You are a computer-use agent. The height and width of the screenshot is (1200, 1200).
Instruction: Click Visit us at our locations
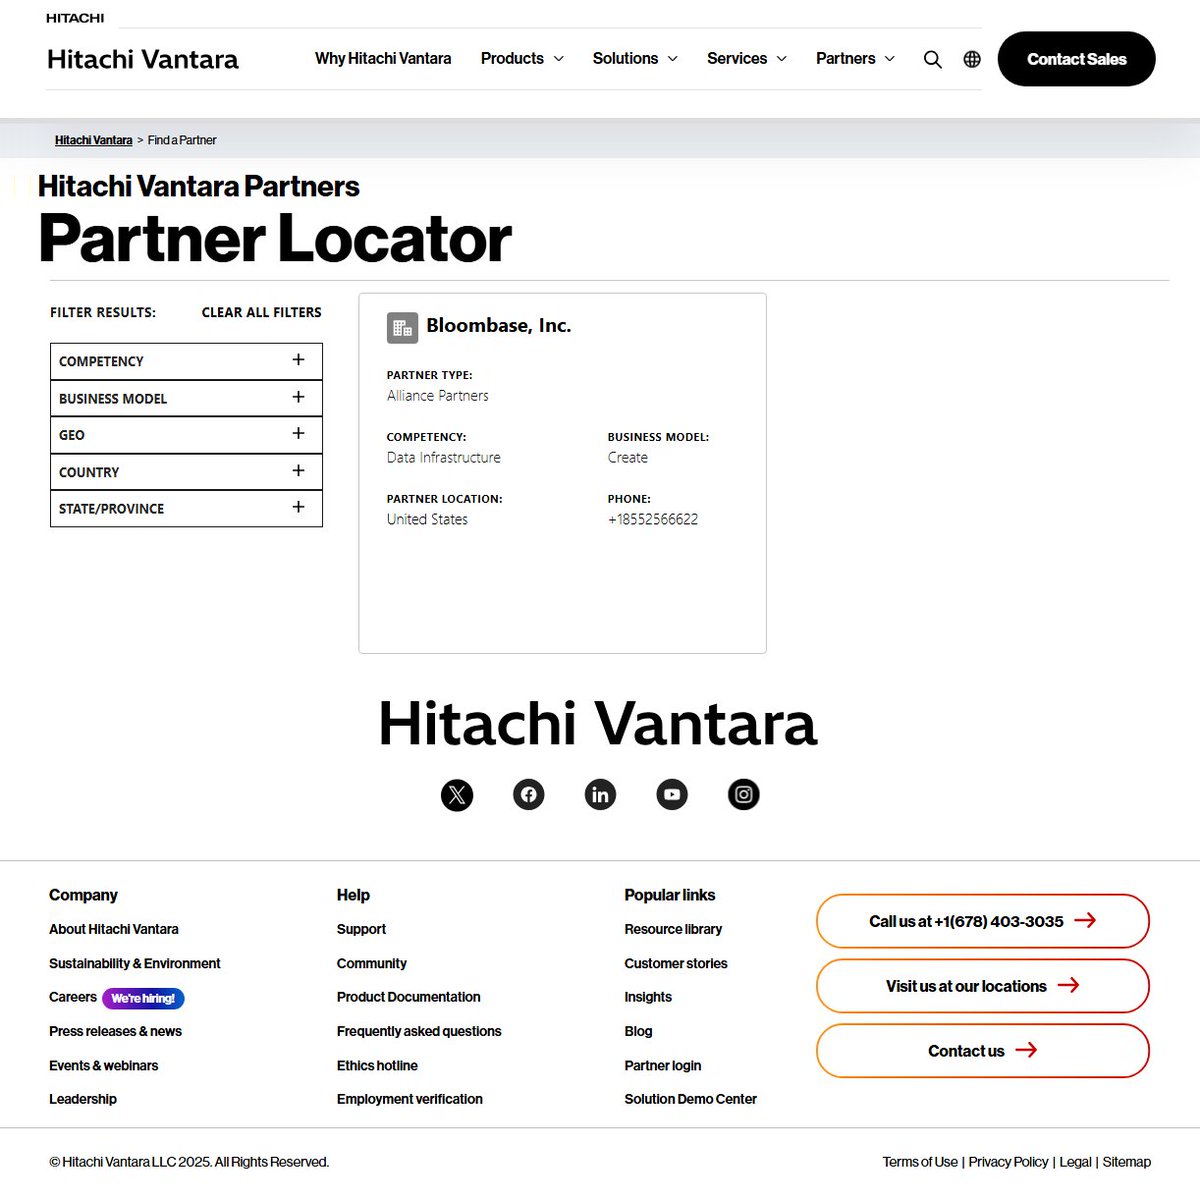983,986
